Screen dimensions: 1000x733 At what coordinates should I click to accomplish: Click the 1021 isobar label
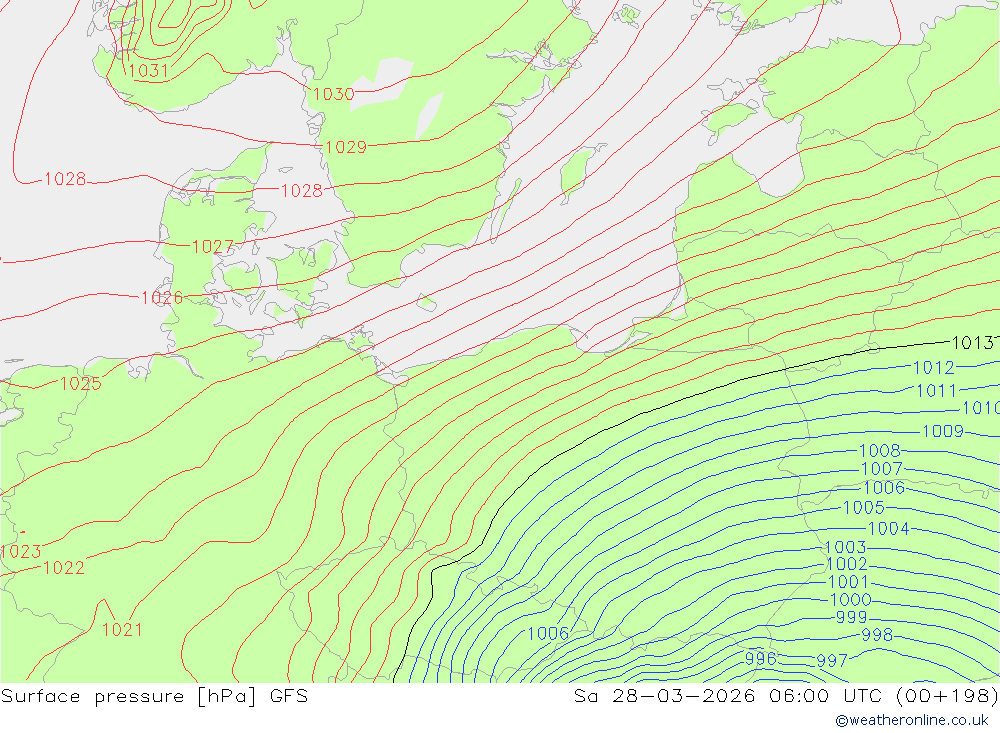[x=122, y=630]
